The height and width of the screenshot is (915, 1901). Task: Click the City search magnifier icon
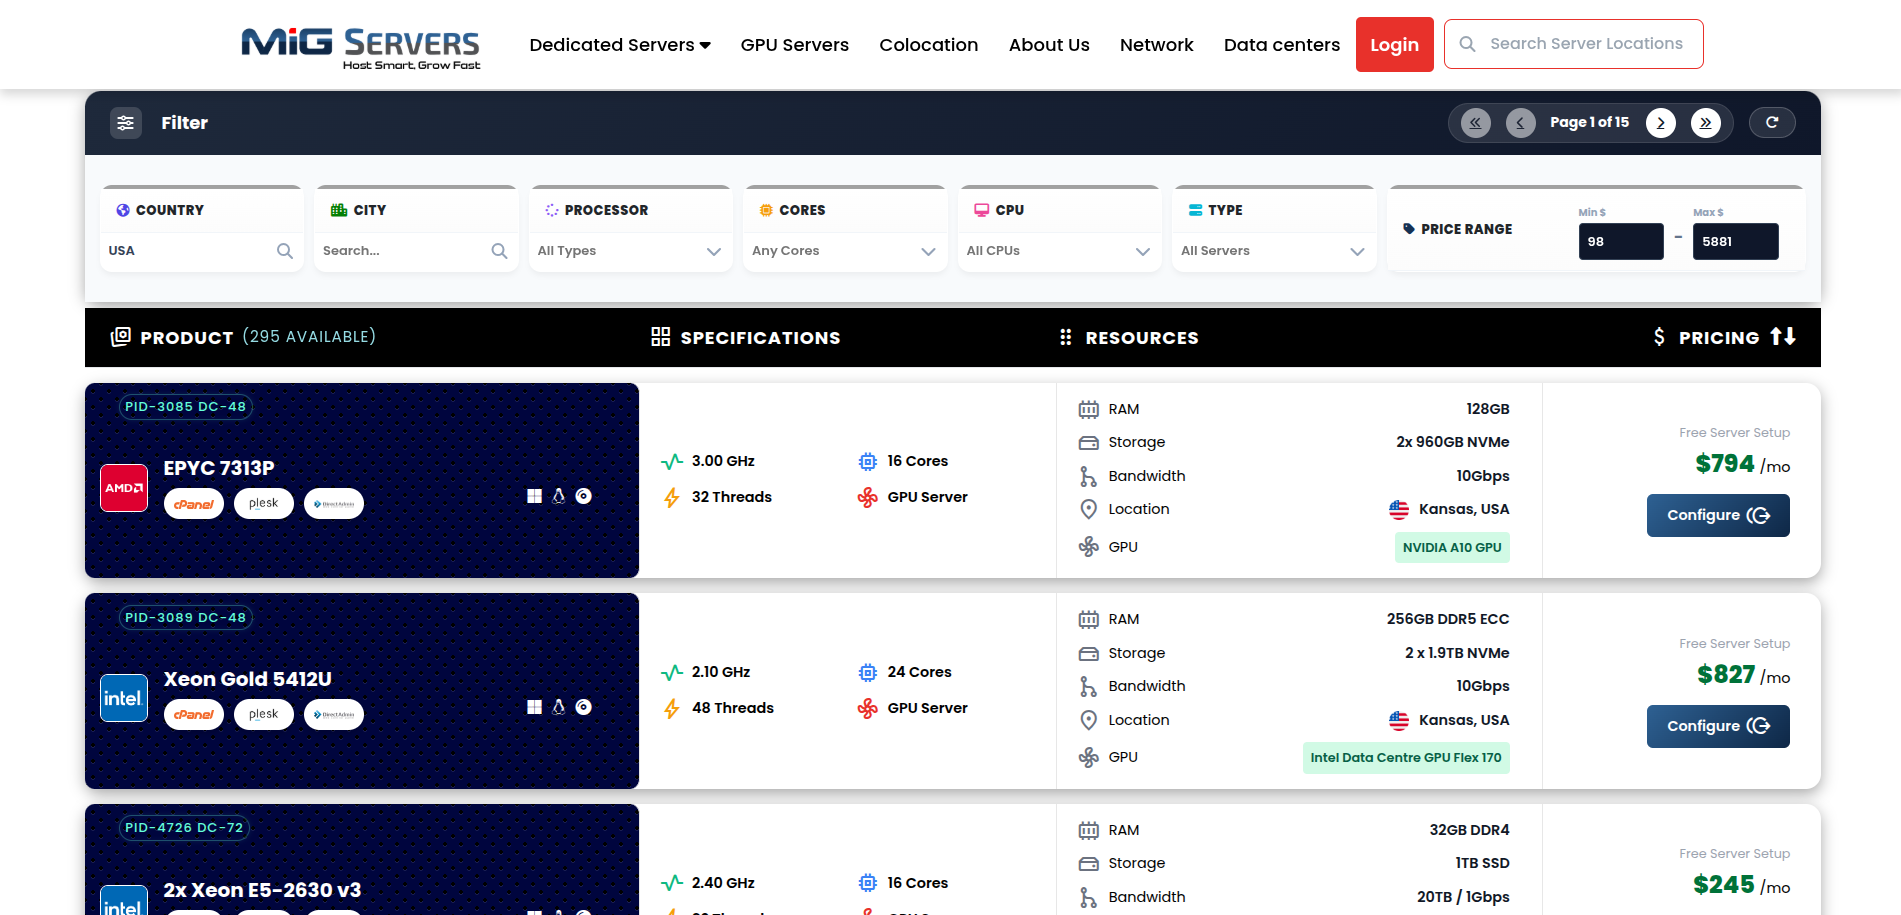500,251
